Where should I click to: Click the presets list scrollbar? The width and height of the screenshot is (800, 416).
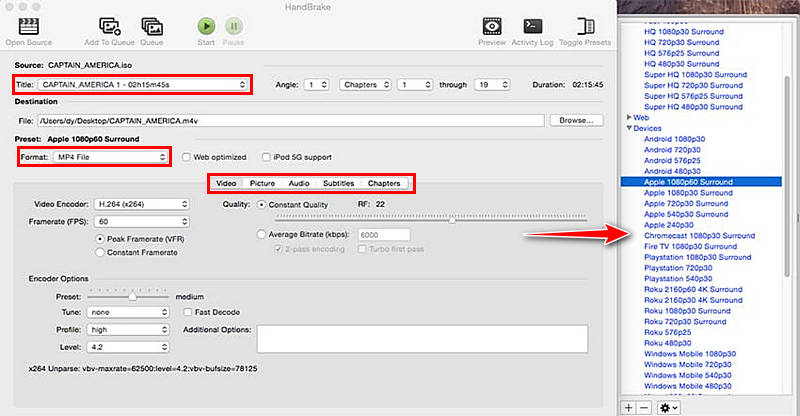786,176
